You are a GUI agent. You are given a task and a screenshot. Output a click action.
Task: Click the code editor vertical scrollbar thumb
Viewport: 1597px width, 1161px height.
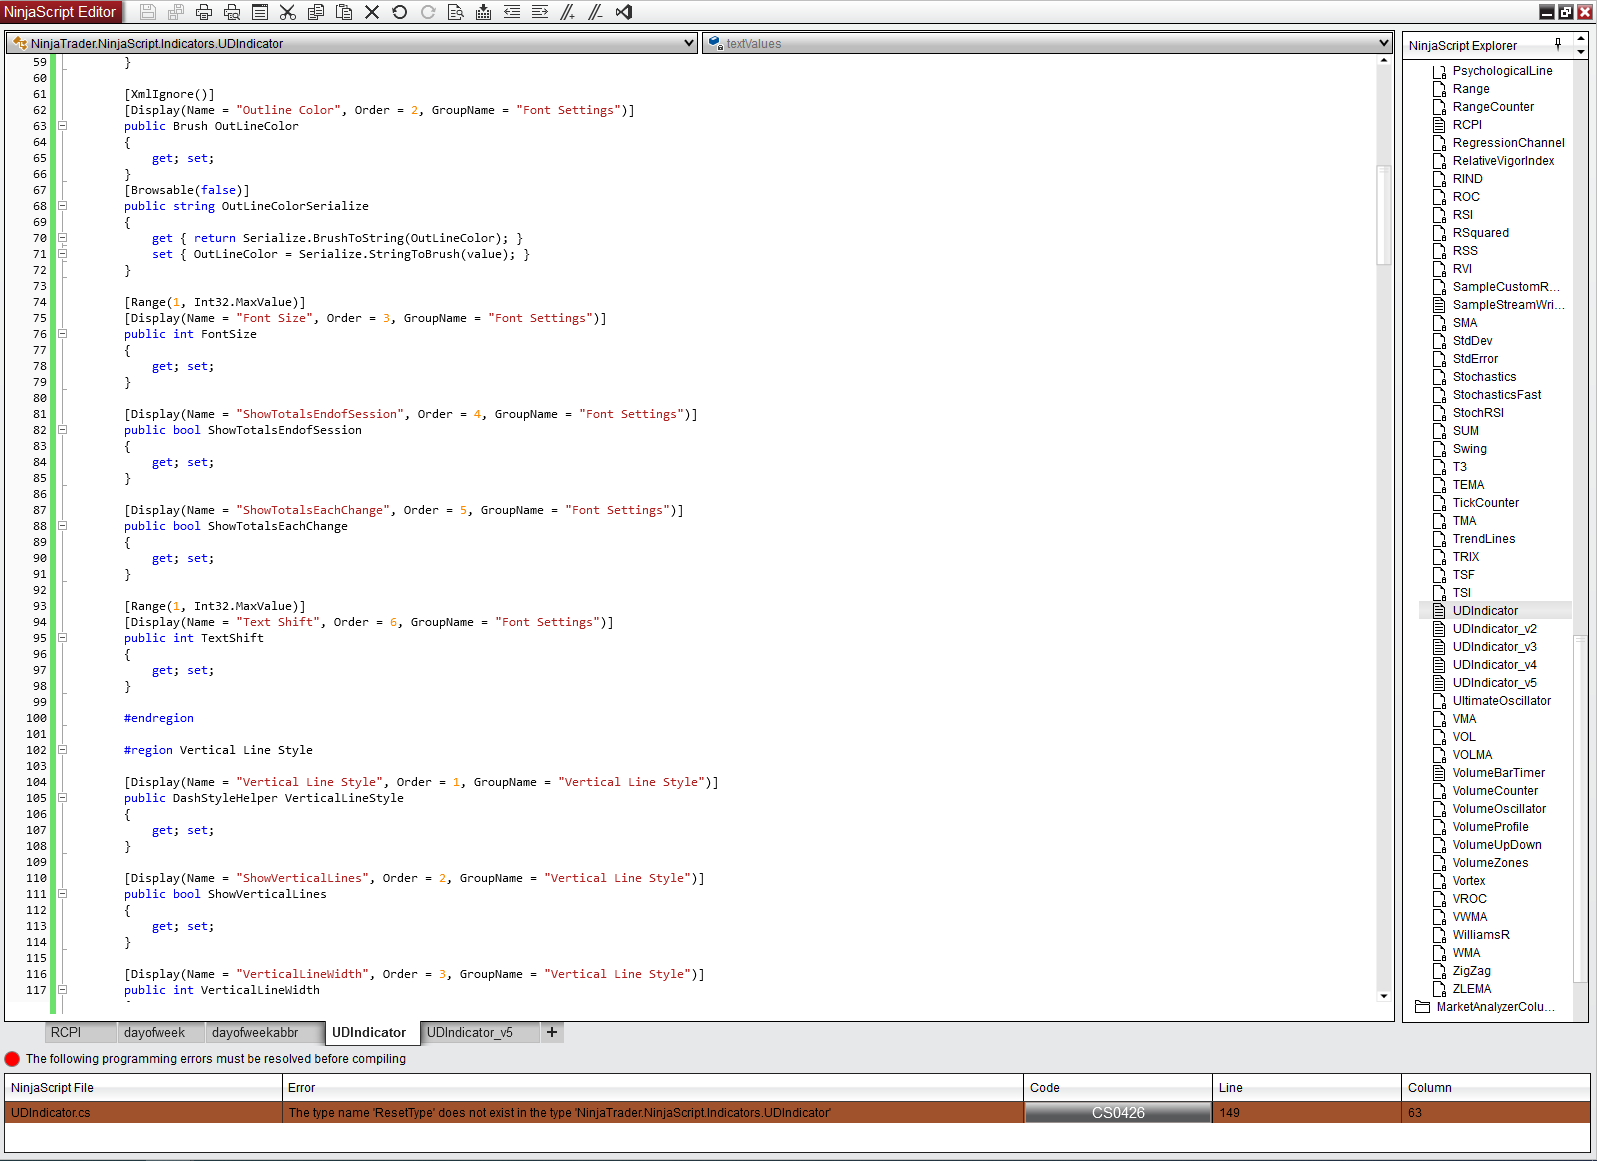coord(1384,215)
